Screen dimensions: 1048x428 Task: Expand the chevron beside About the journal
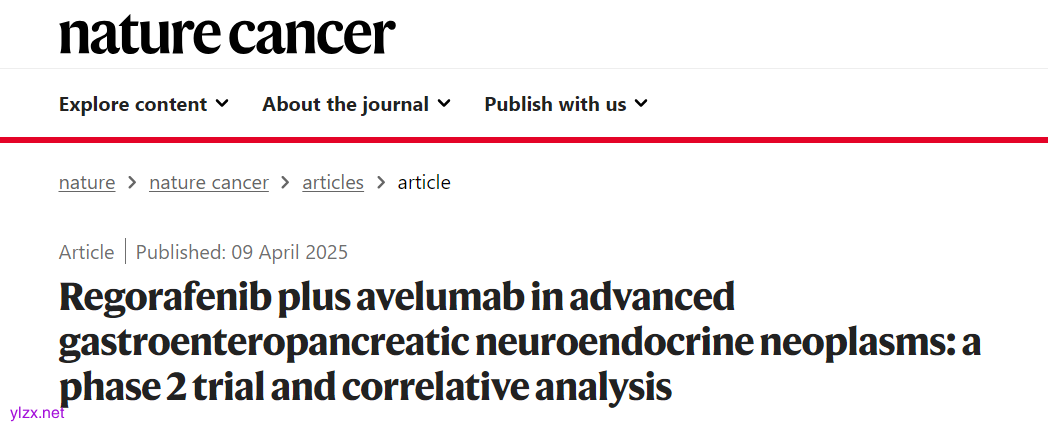pyautogui.click(x=444, y=103)
